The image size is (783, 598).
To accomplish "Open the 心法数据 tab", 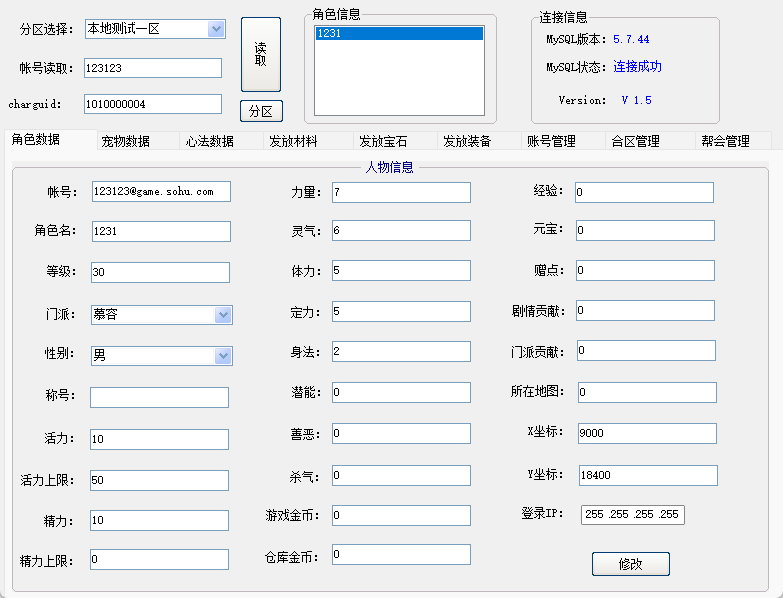I will point(210,142).
